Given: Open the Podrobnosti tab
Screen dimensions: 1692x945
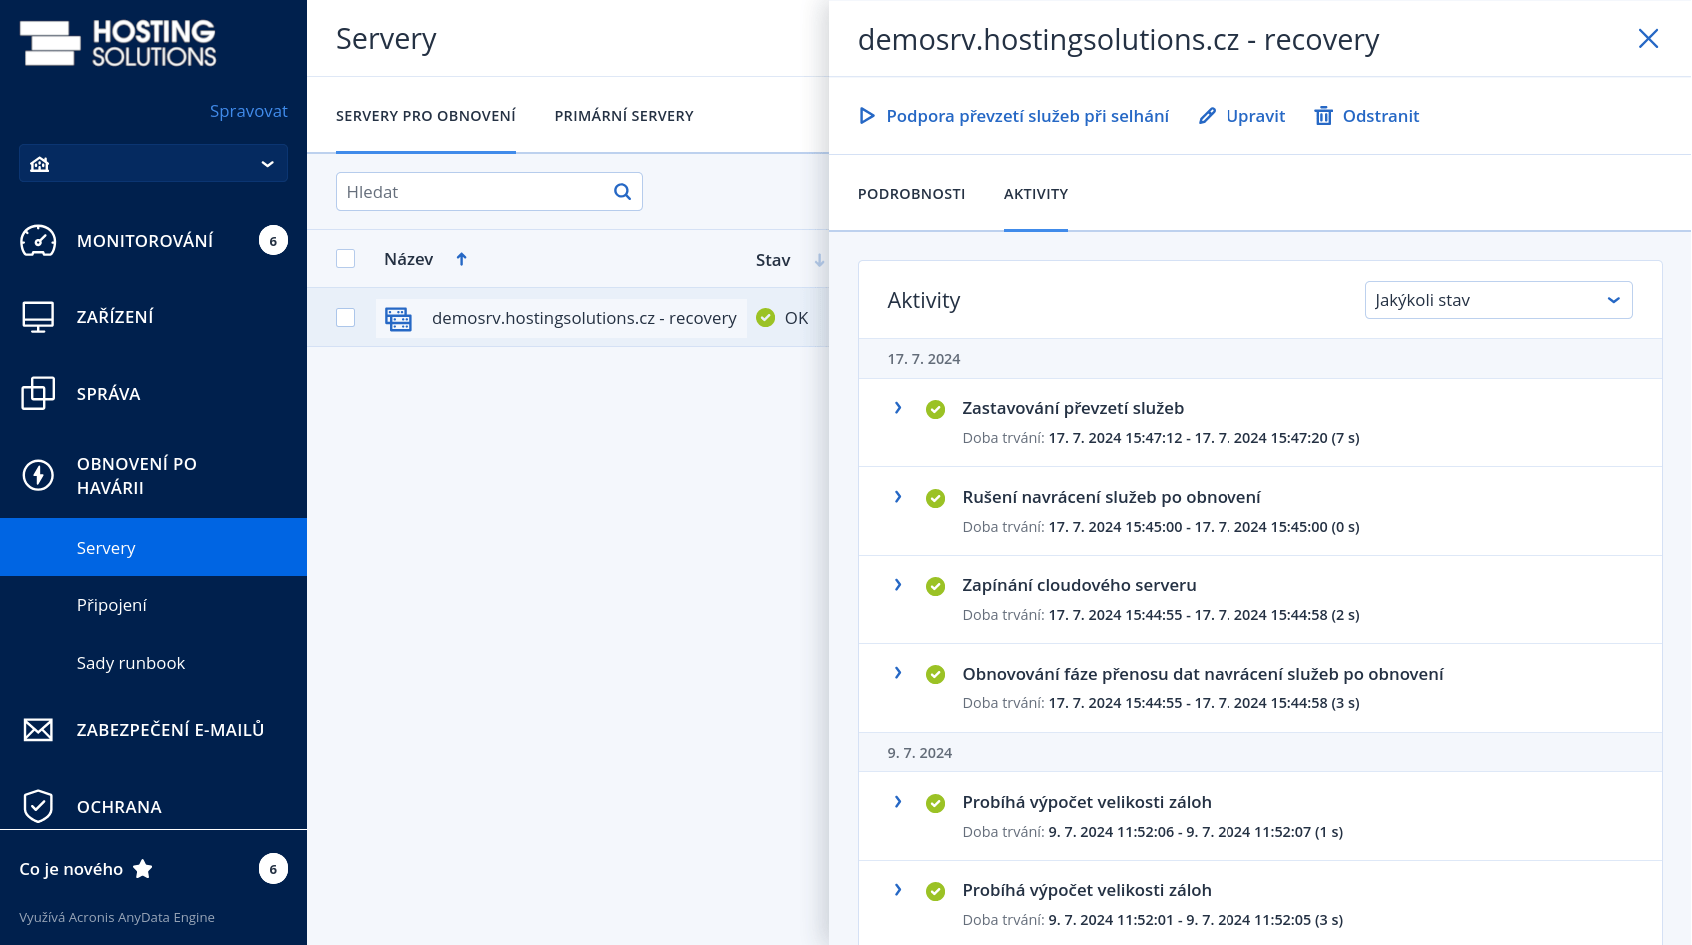Looking at the screenshot, I should click(x=911, y=194).
